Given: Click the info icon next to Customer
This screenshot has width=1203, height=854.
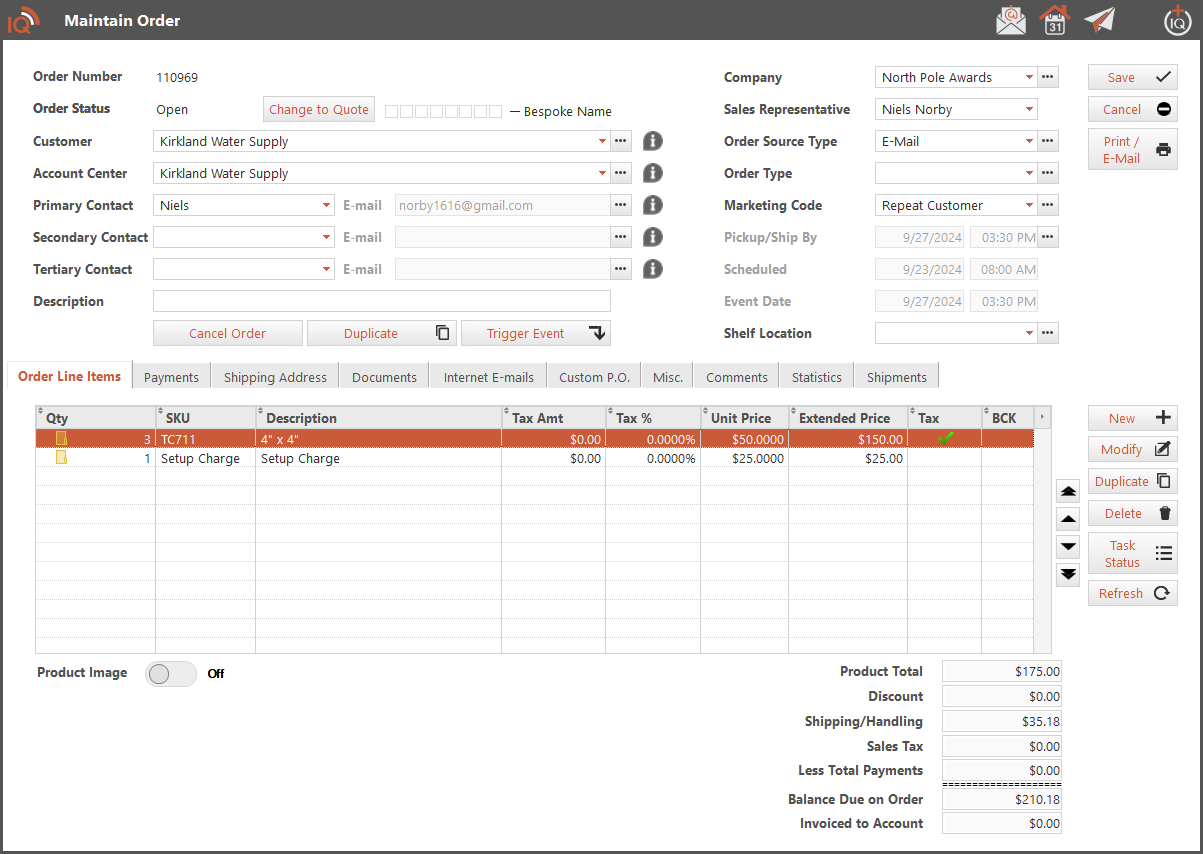Looking at the screenshot, I should [653, 141].
